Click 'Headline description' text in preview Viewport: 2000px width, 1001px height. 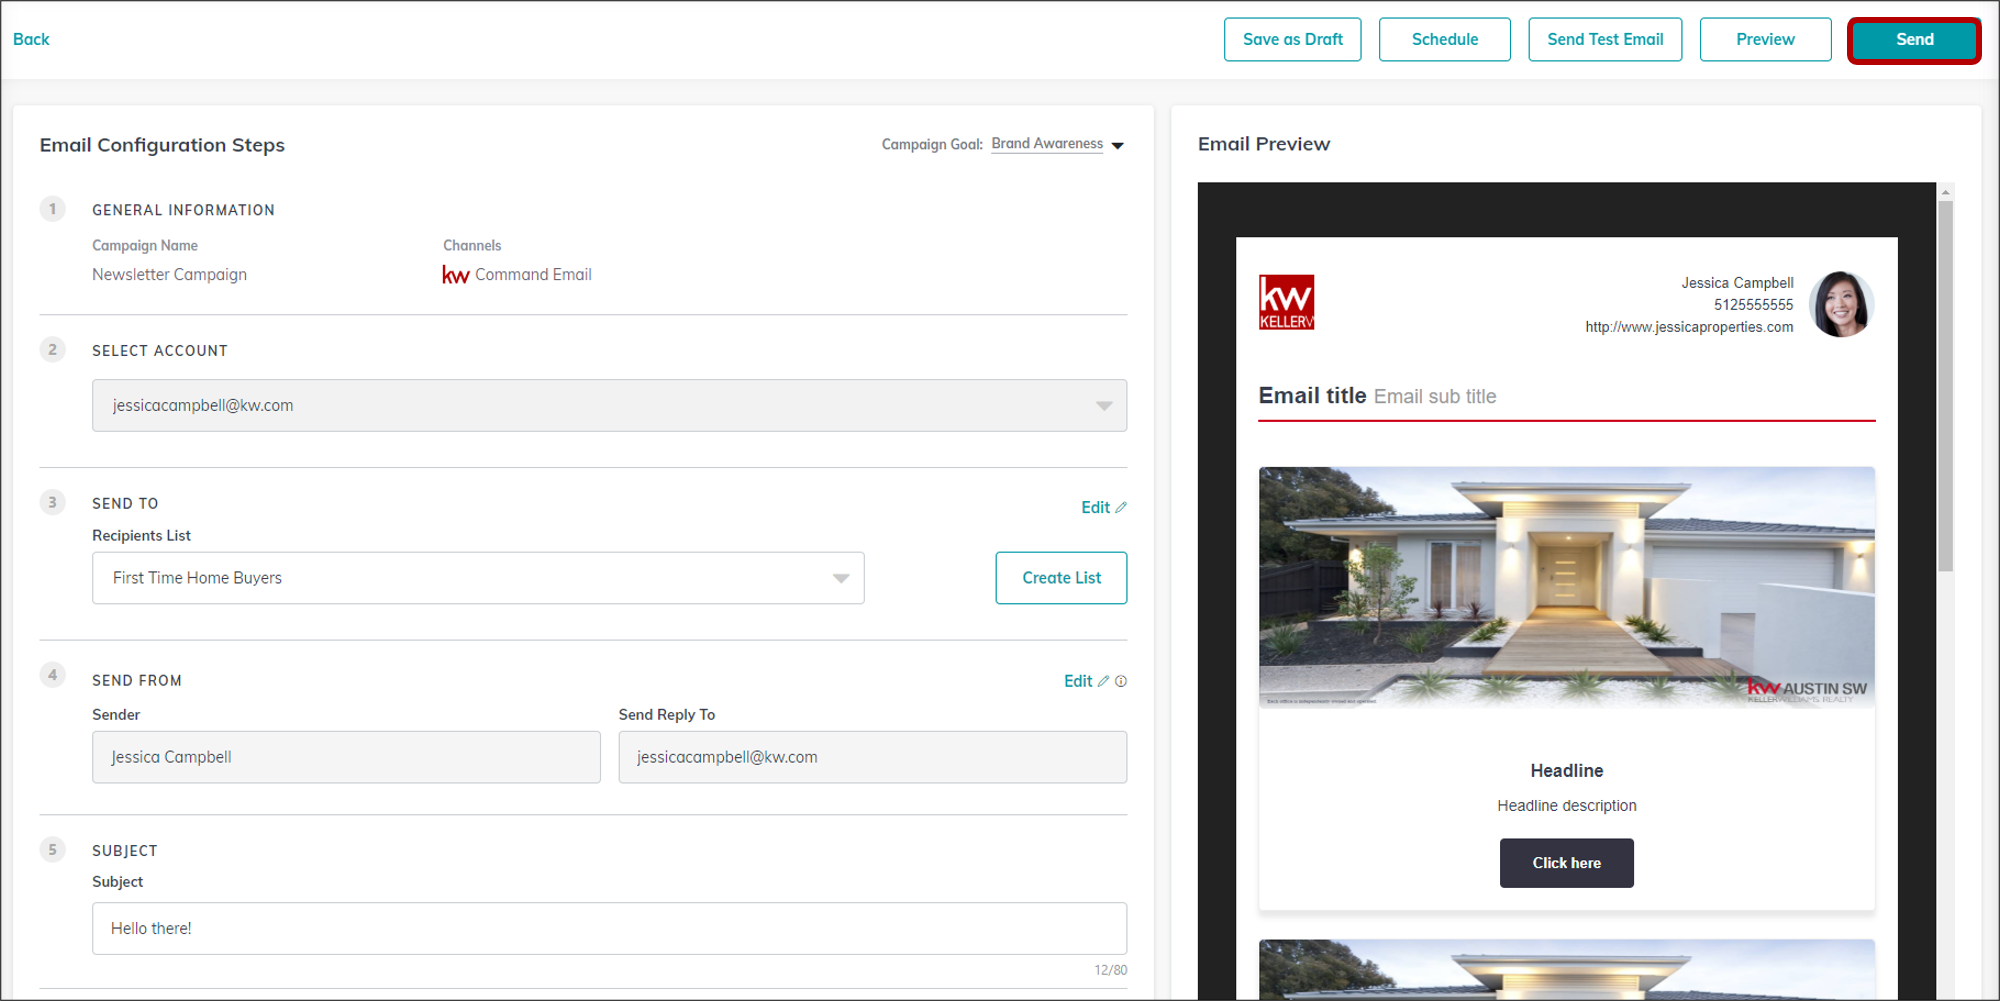click(x=1566, y=806)
